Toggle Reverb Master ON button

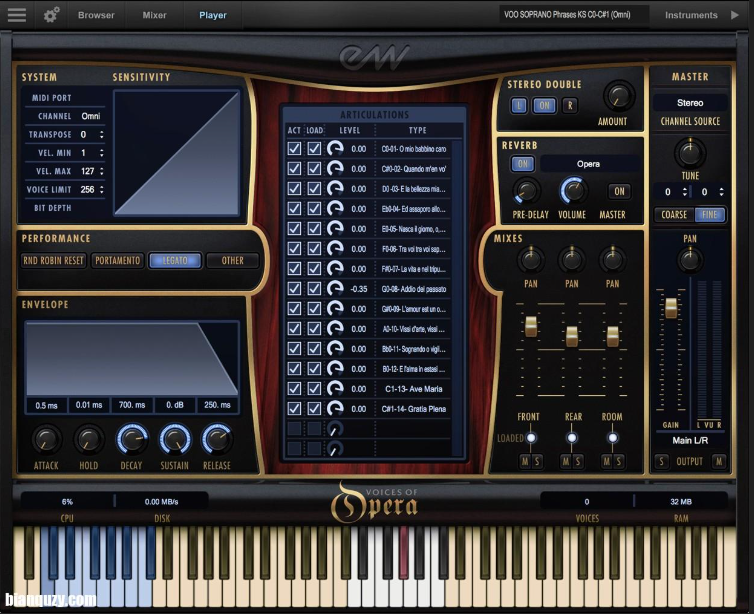tap(619, 191)
